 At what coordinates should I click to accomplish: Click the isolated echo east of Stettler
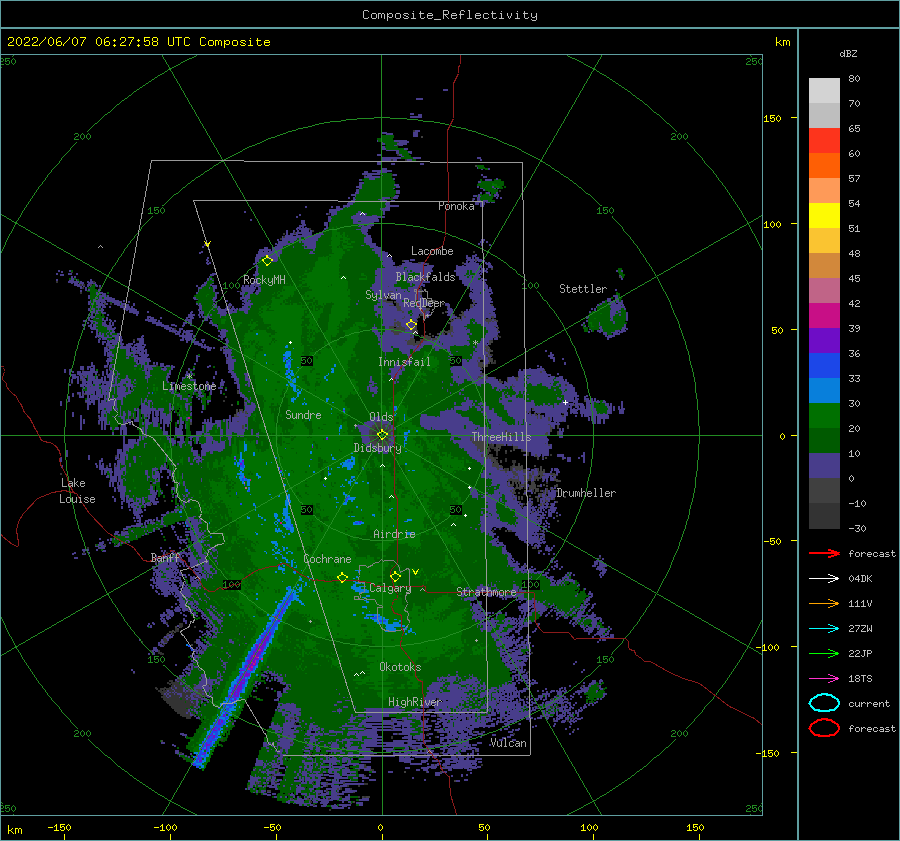(607, 316)
